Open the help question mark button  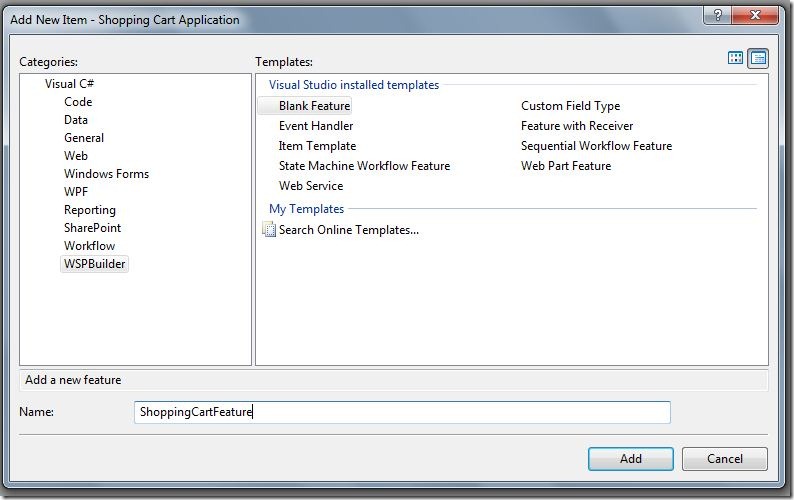pos(717,15)
